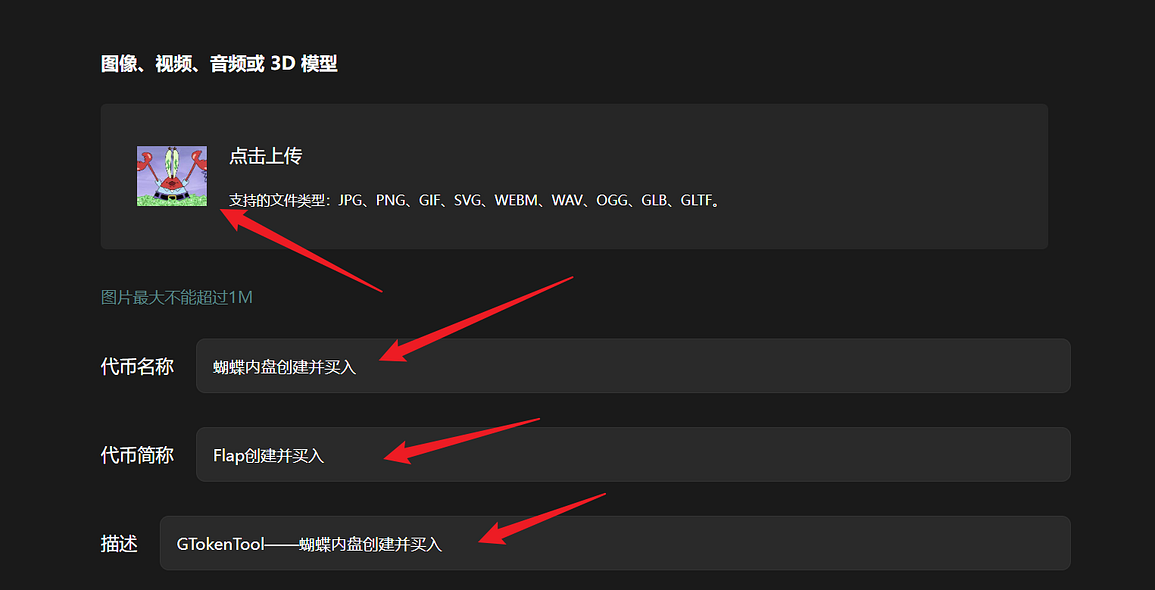Viewport: 1155px width, 590px height.
Task: Focus the 描述 description input field
Action: point(615,543)
